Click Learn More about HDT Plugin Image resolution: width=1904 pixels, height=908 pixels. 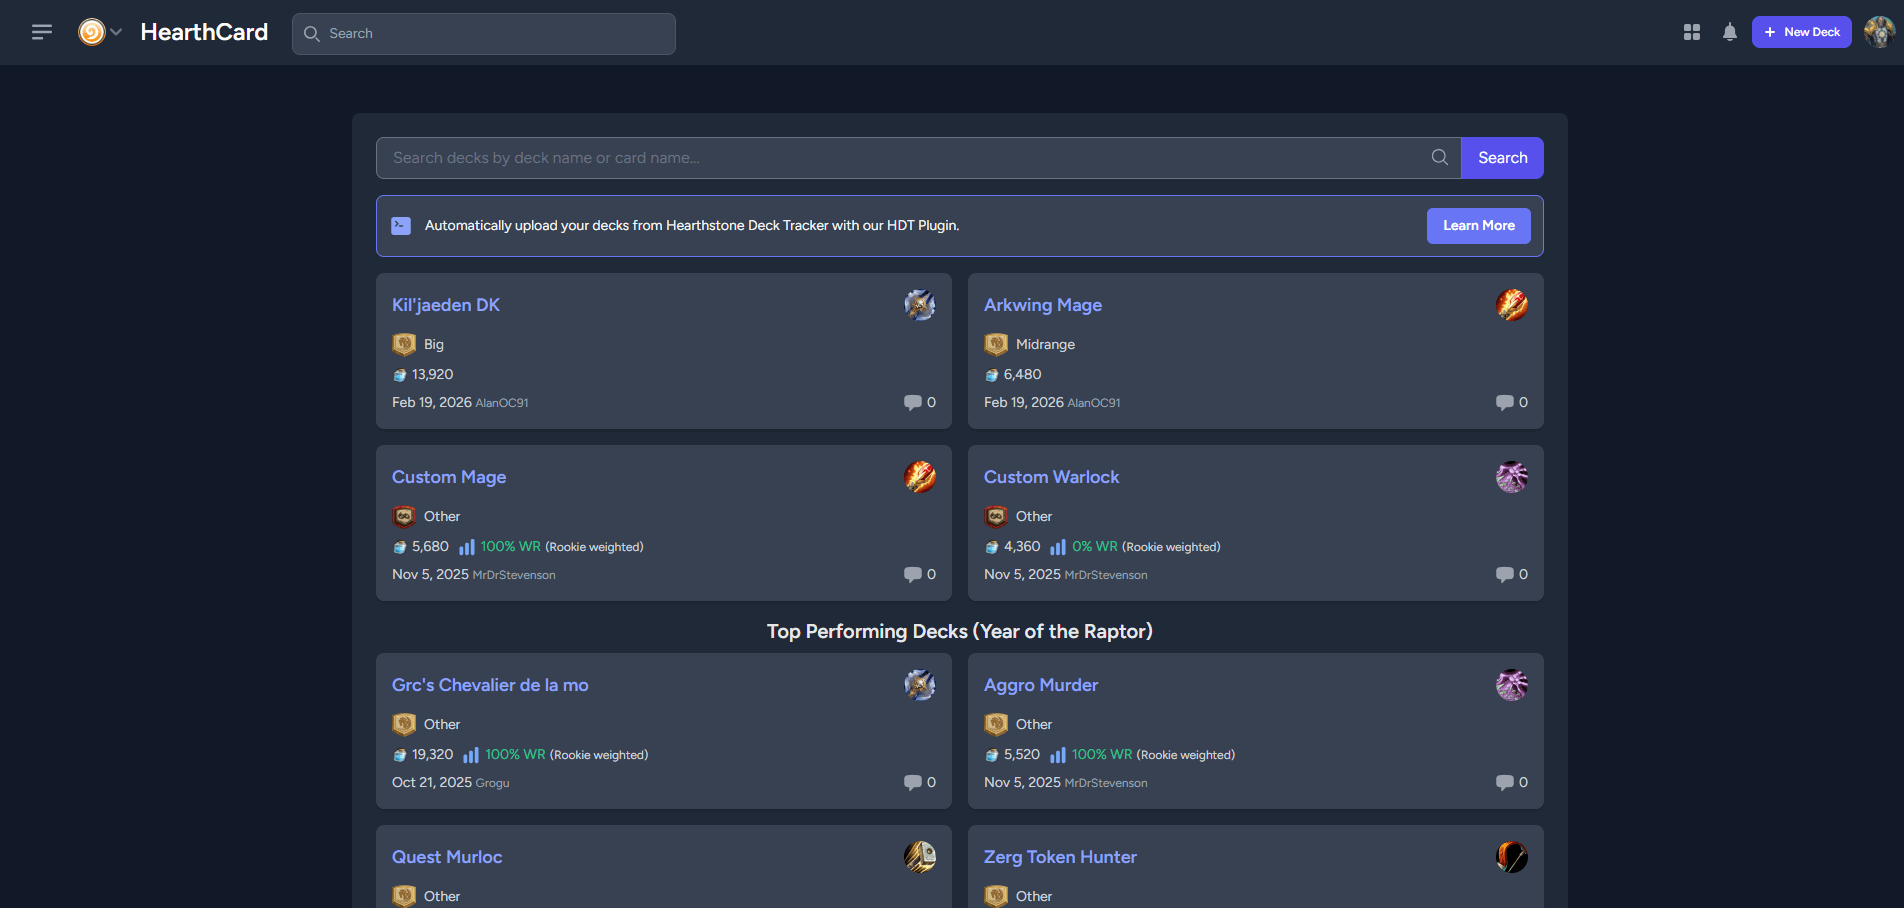pos(1478,226)
